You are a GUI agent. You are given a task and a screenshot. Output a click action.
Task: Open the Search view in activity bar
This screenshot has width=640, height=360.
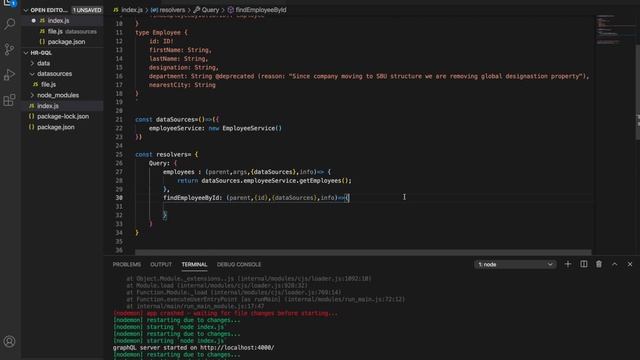tap(9, 24)
